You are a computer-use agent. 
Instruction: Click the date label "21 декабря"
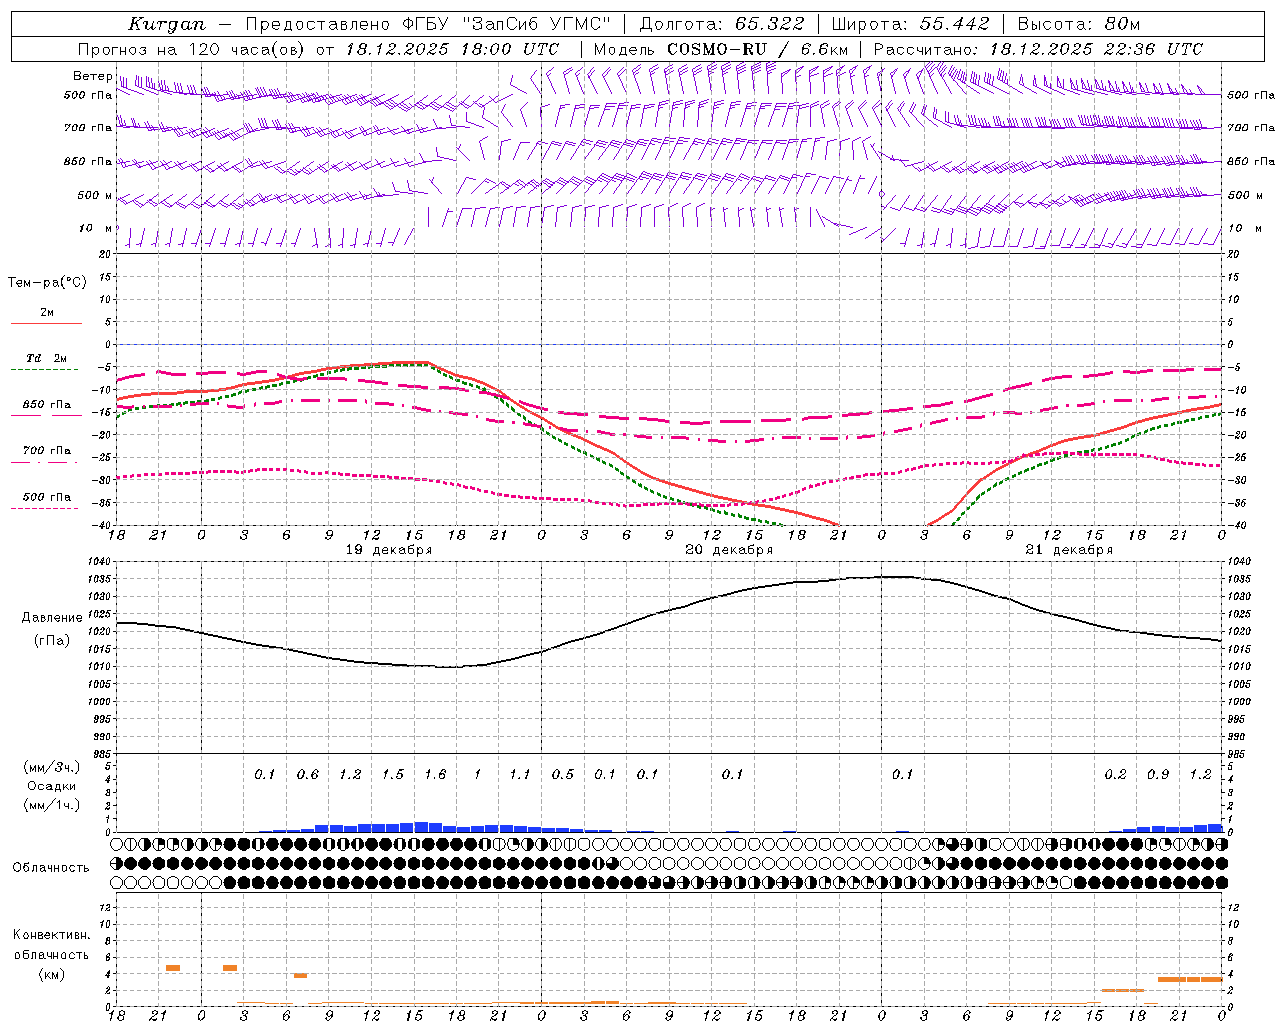pyautogui.click(x=1069, y=550)
